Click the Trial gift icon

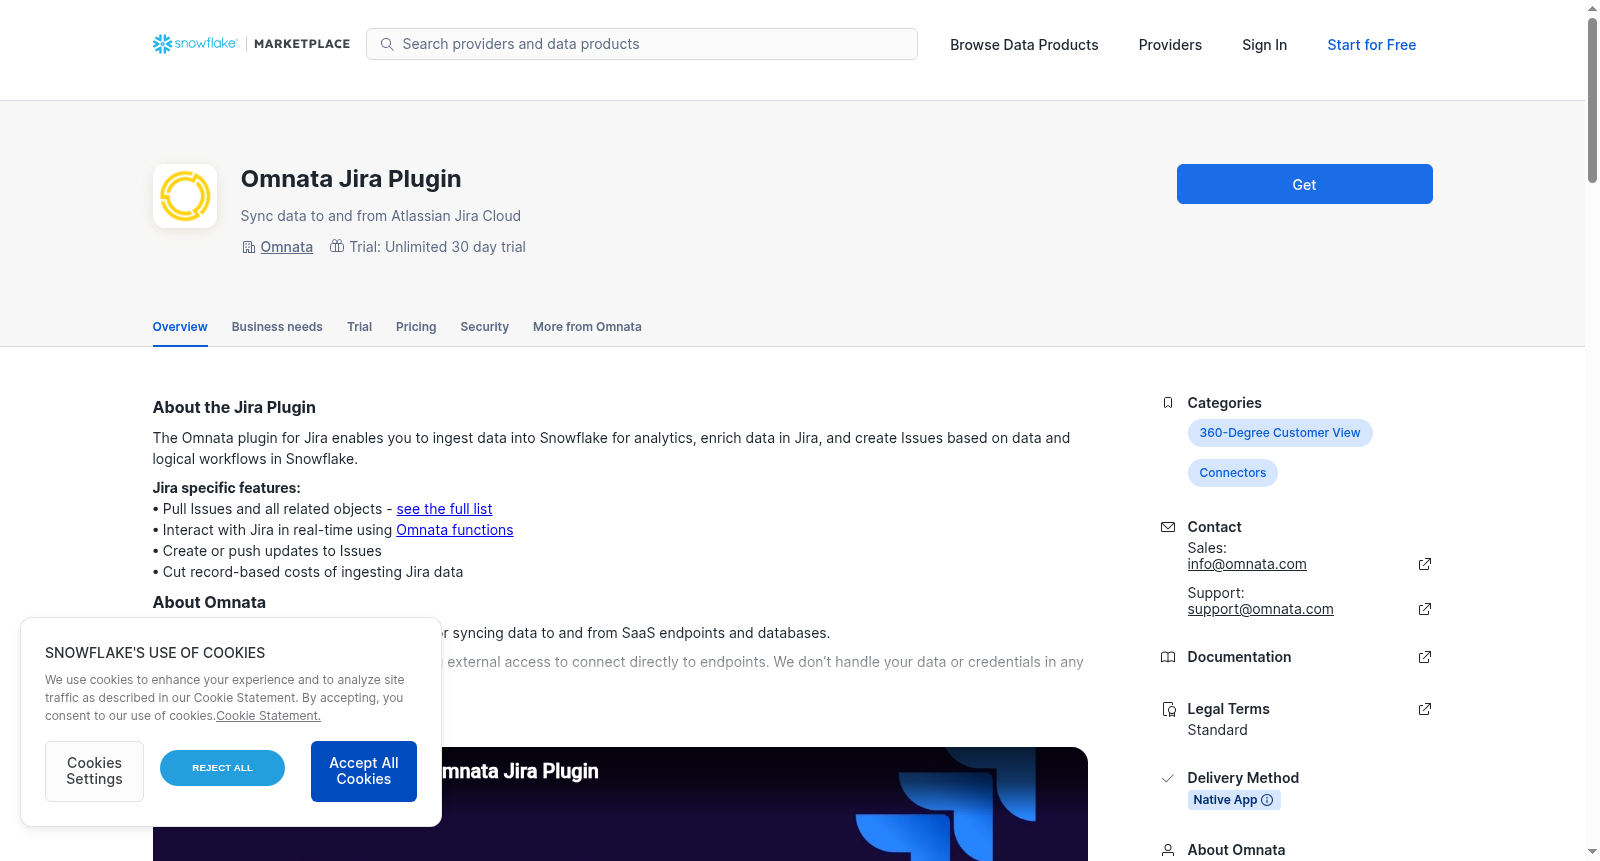[x=337, y=246]
